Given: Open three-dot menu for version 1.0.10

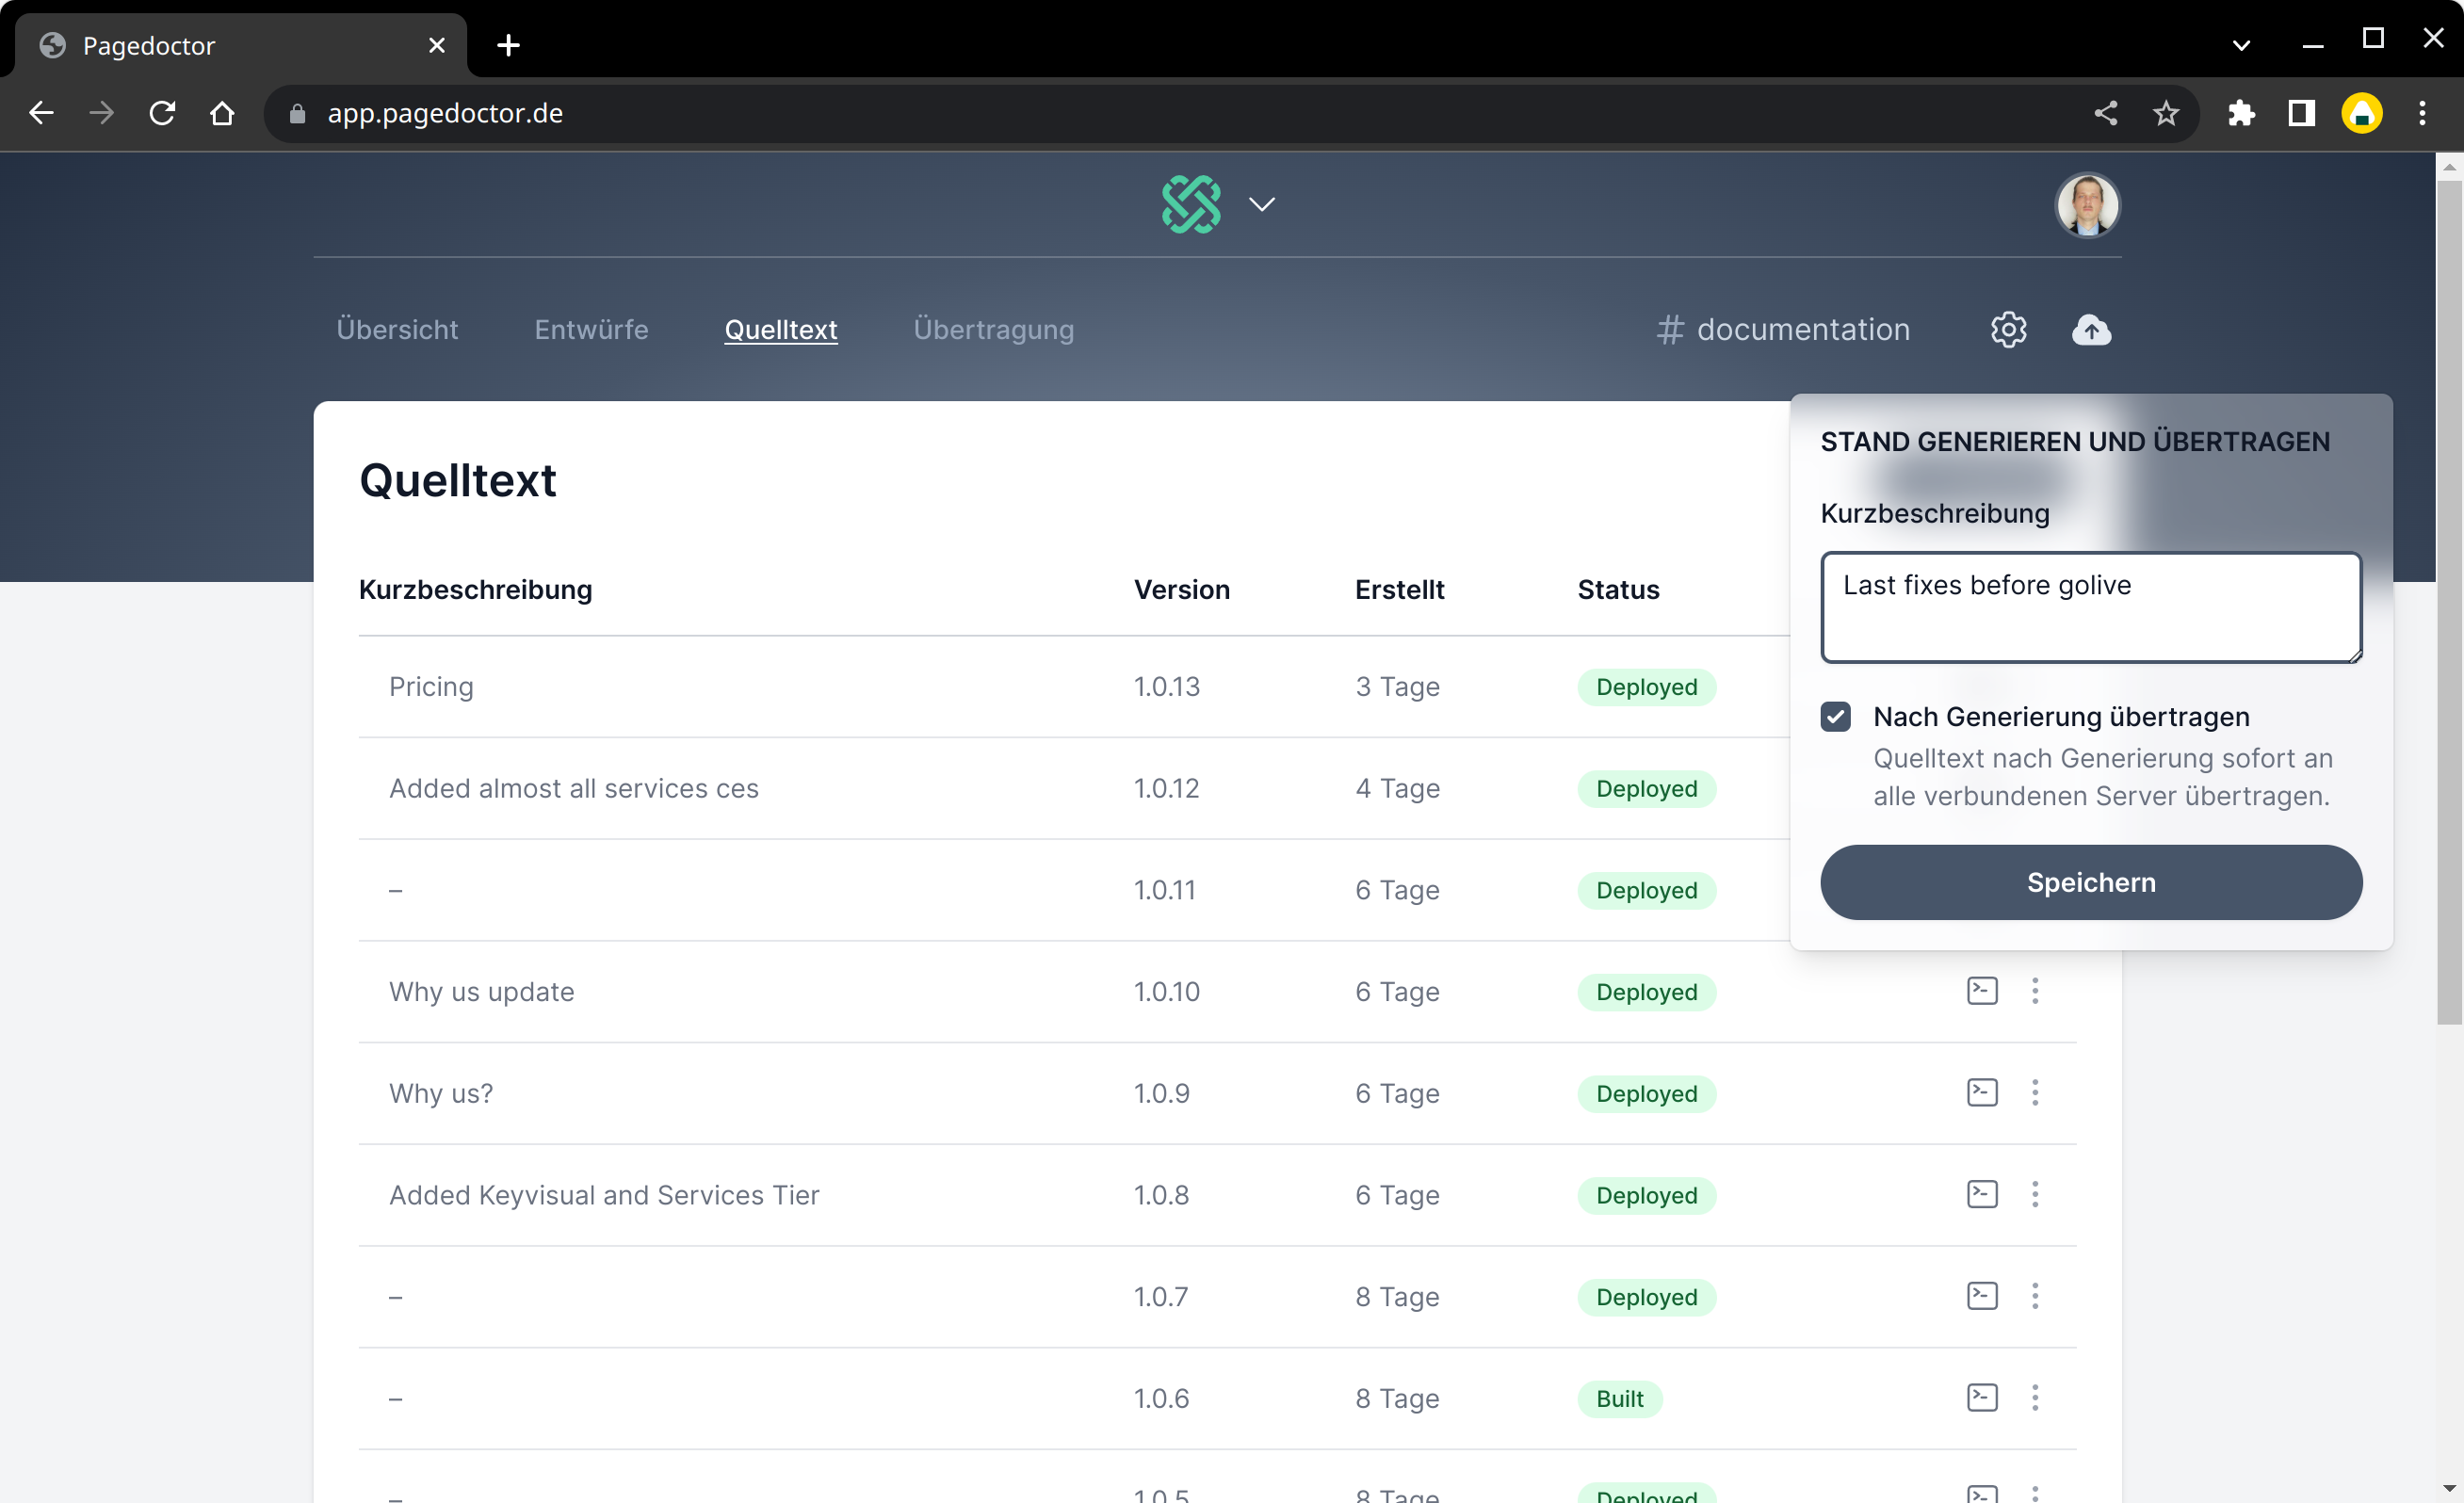Looking at the screenshot, I should pyautogui.click(x=2035, y=991).
